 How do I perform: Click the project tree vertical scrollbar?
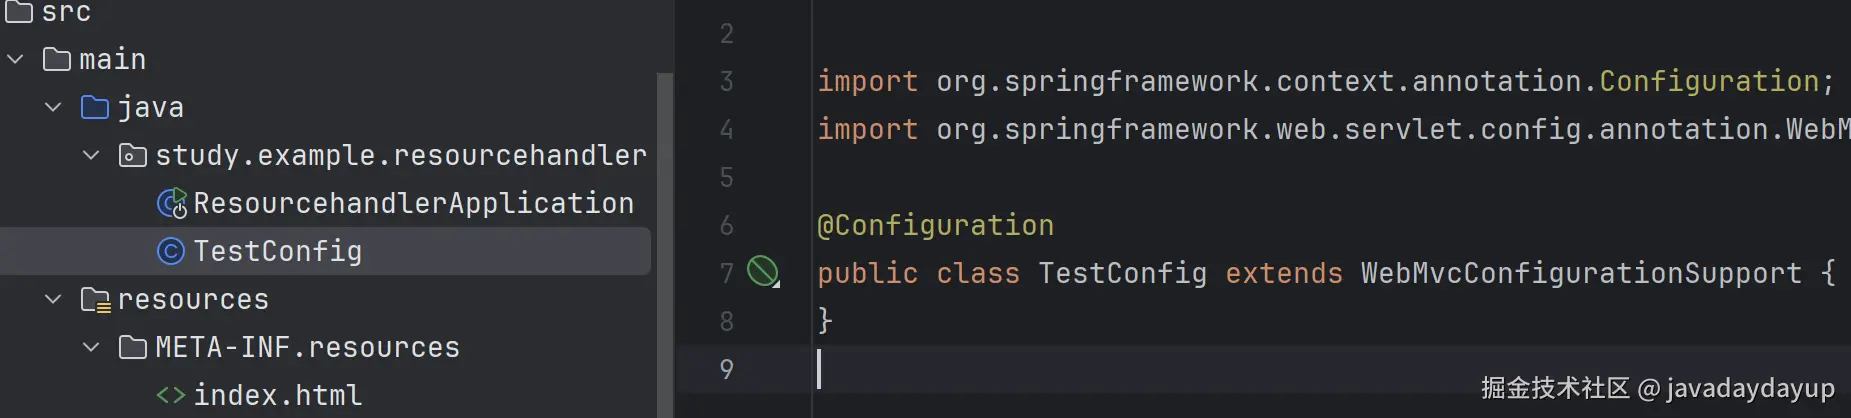pos(664,245)
